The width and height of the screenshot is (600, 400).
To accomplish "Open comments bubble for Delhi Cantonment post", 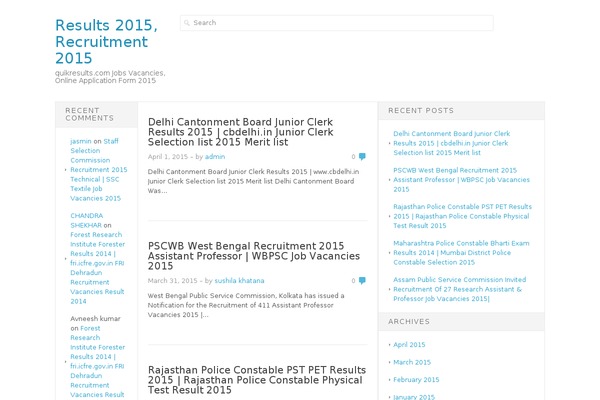I will click(362, 156).
